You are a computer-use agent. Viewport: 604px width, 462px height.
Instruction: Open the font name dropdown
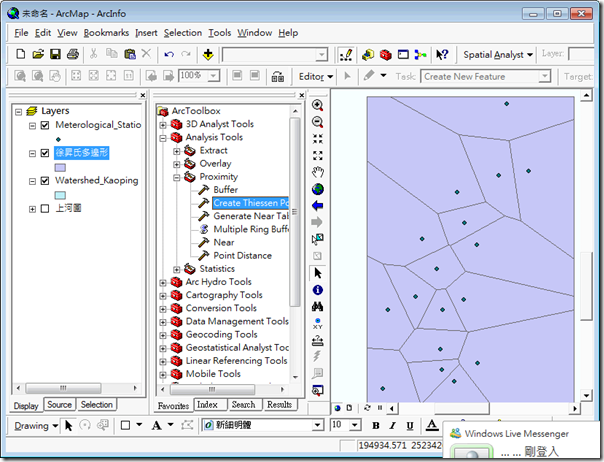[x=317, y=425]
